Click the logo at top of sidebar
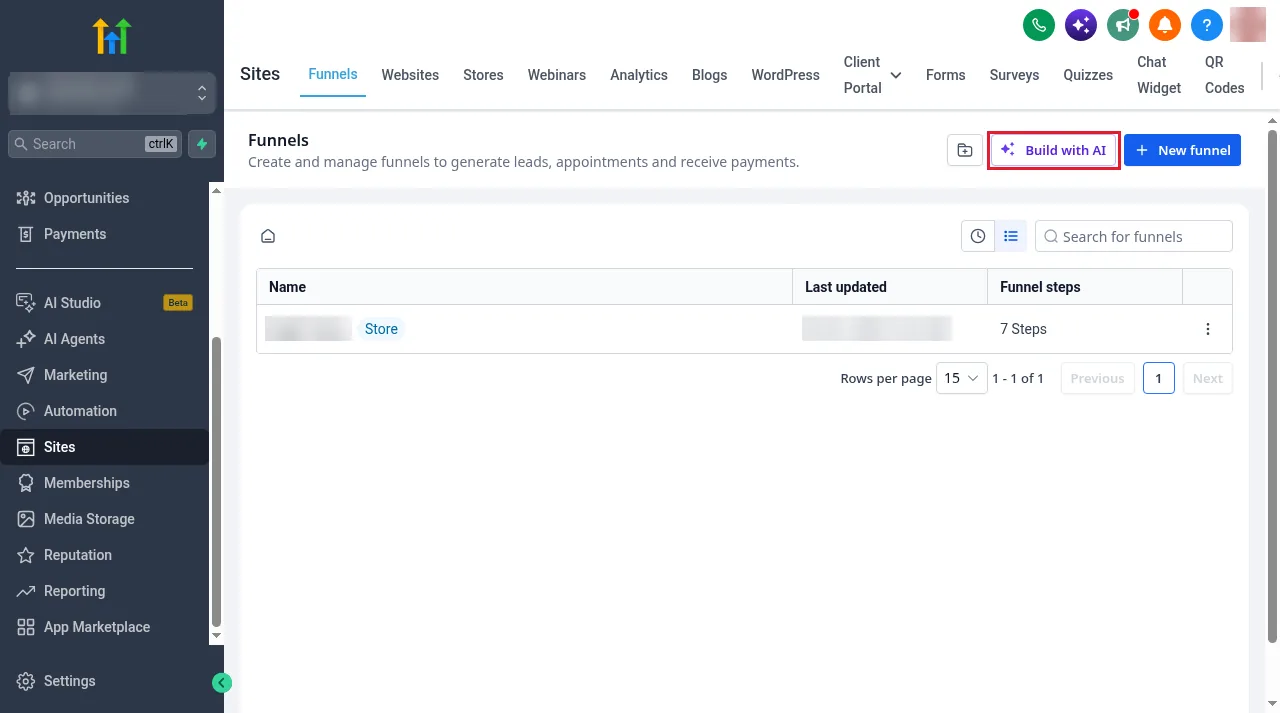The image size is (1280, 713). click(112, 36)
